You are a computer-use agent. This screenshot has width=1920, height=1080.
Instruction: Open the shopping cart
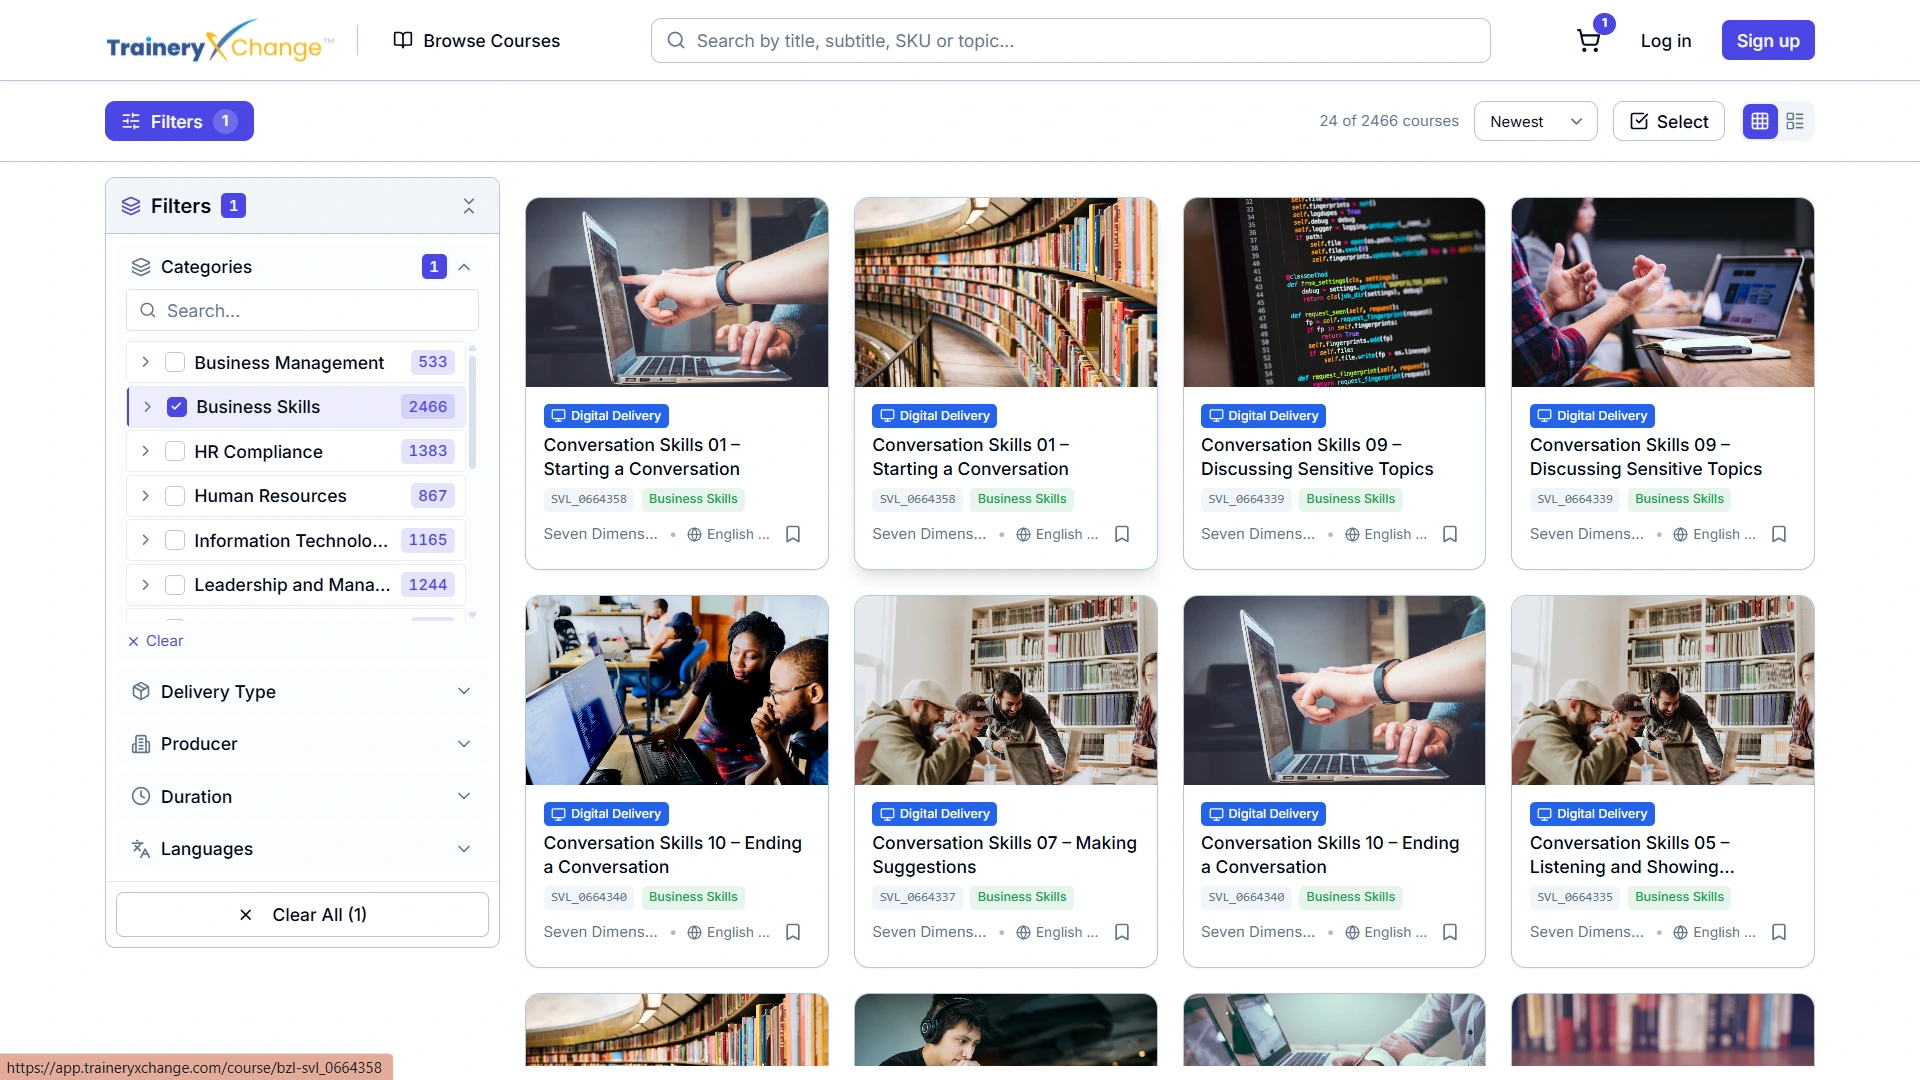pyautogui.click(x=1588, y=41)
